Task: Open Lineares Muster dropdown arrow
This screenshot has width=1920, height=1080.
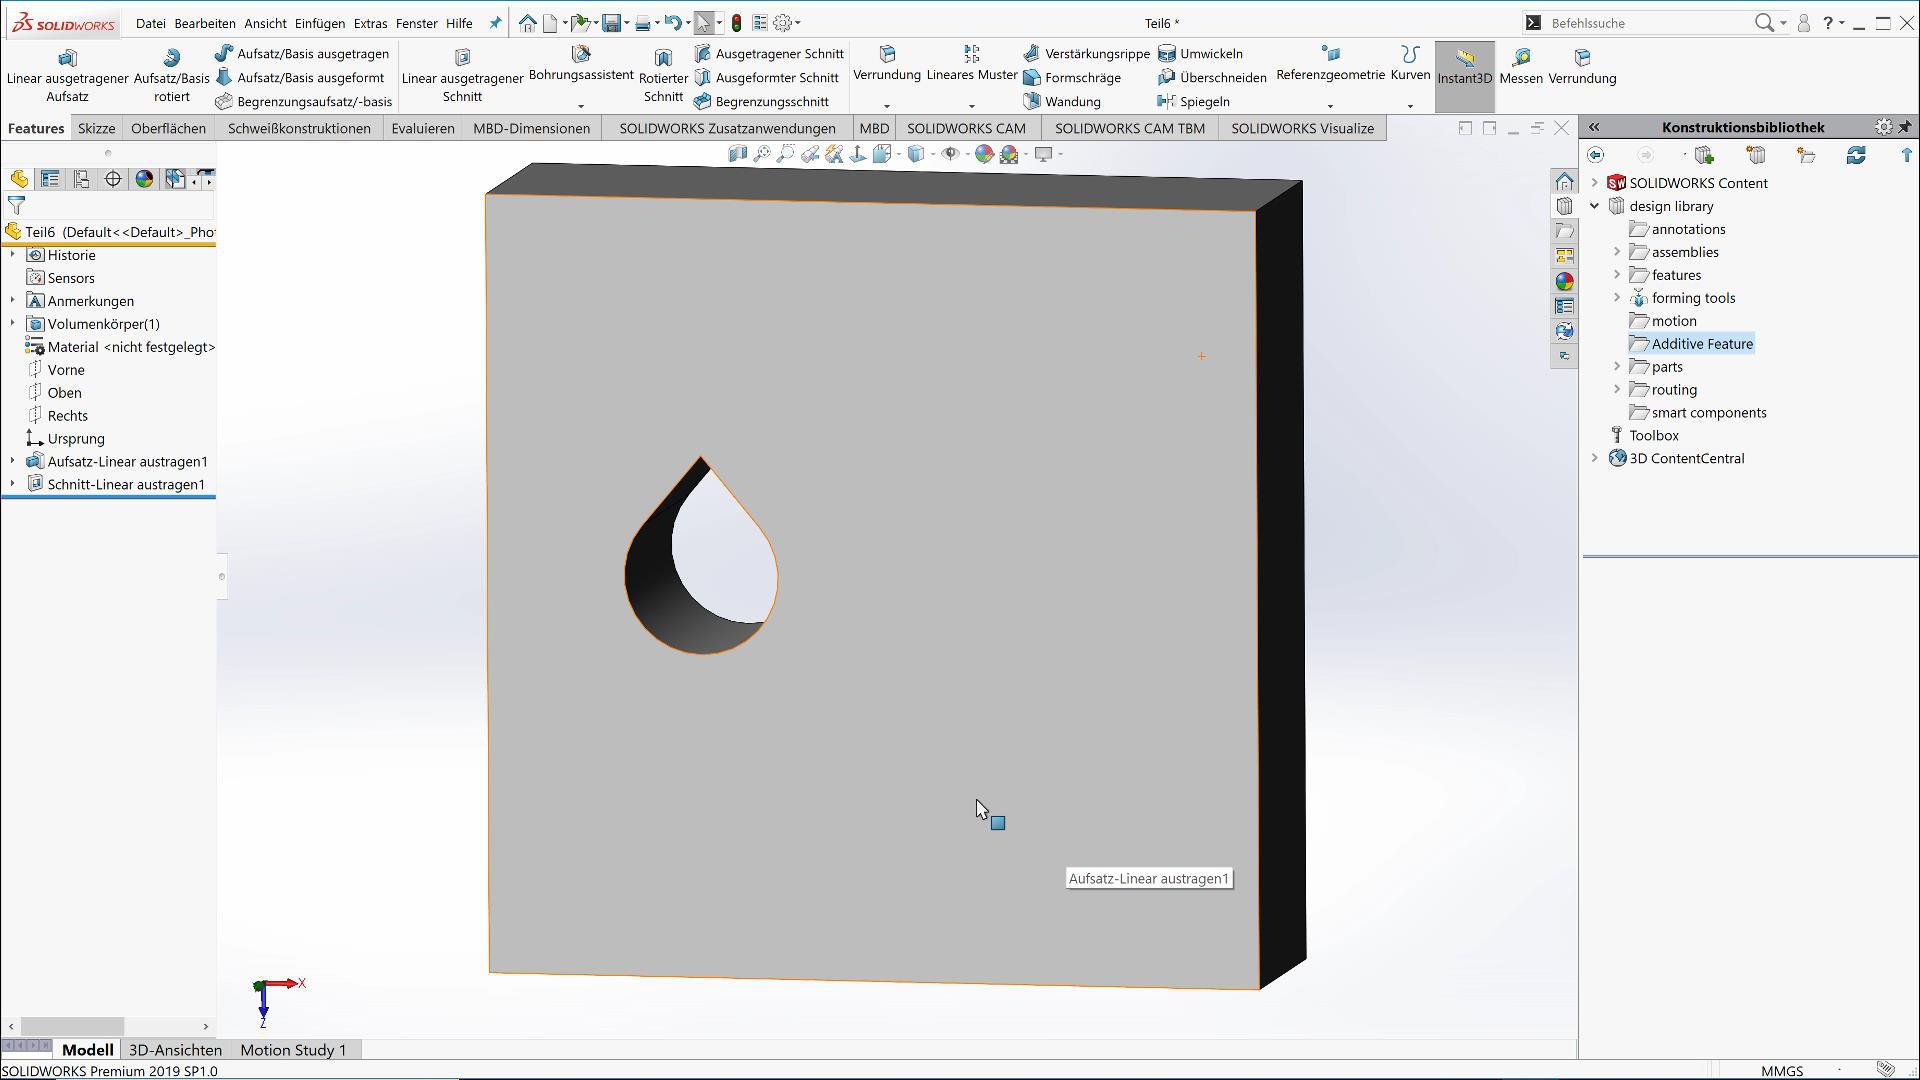Action: [x=971, y=106]
